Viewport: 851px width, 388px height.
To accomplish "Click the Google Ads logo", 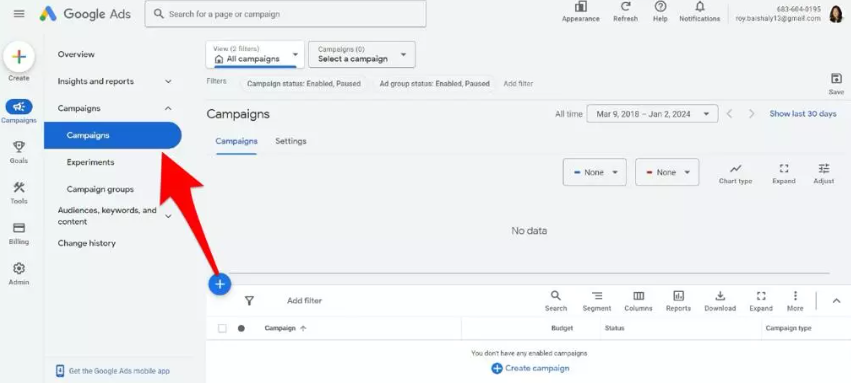I will coord(85,14).
